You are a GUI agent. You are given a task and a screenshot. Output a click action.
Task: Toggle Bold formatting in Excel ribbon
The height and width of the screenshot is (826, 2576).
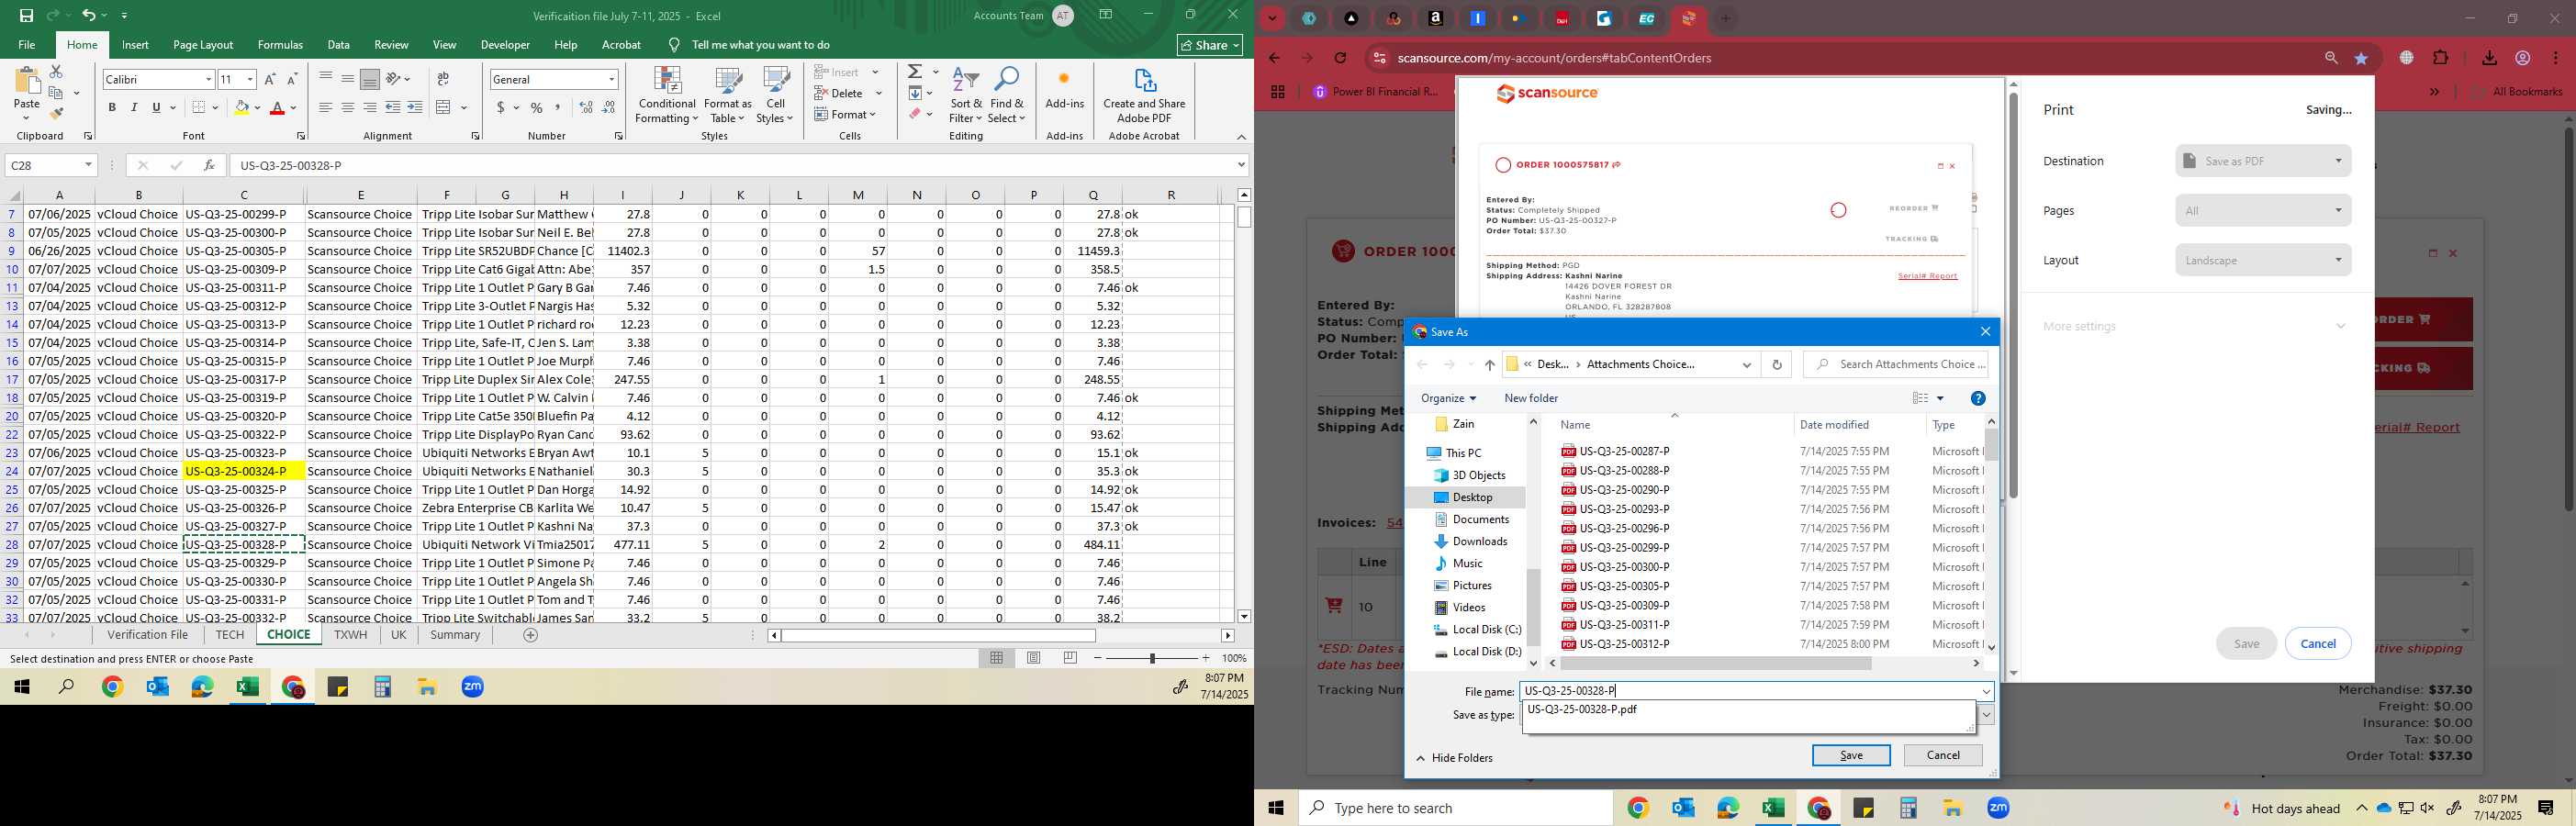(x=112, y=107)
